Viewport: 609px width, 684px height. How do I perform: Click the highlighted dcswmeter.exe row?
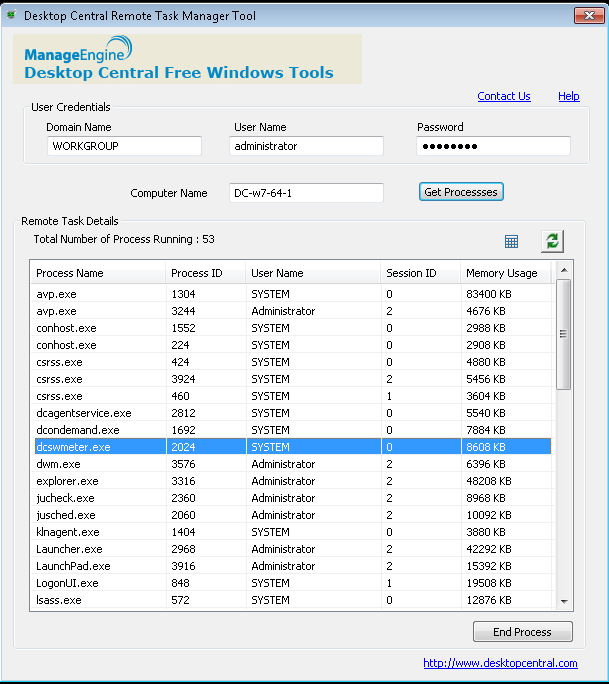coord(291,447)
